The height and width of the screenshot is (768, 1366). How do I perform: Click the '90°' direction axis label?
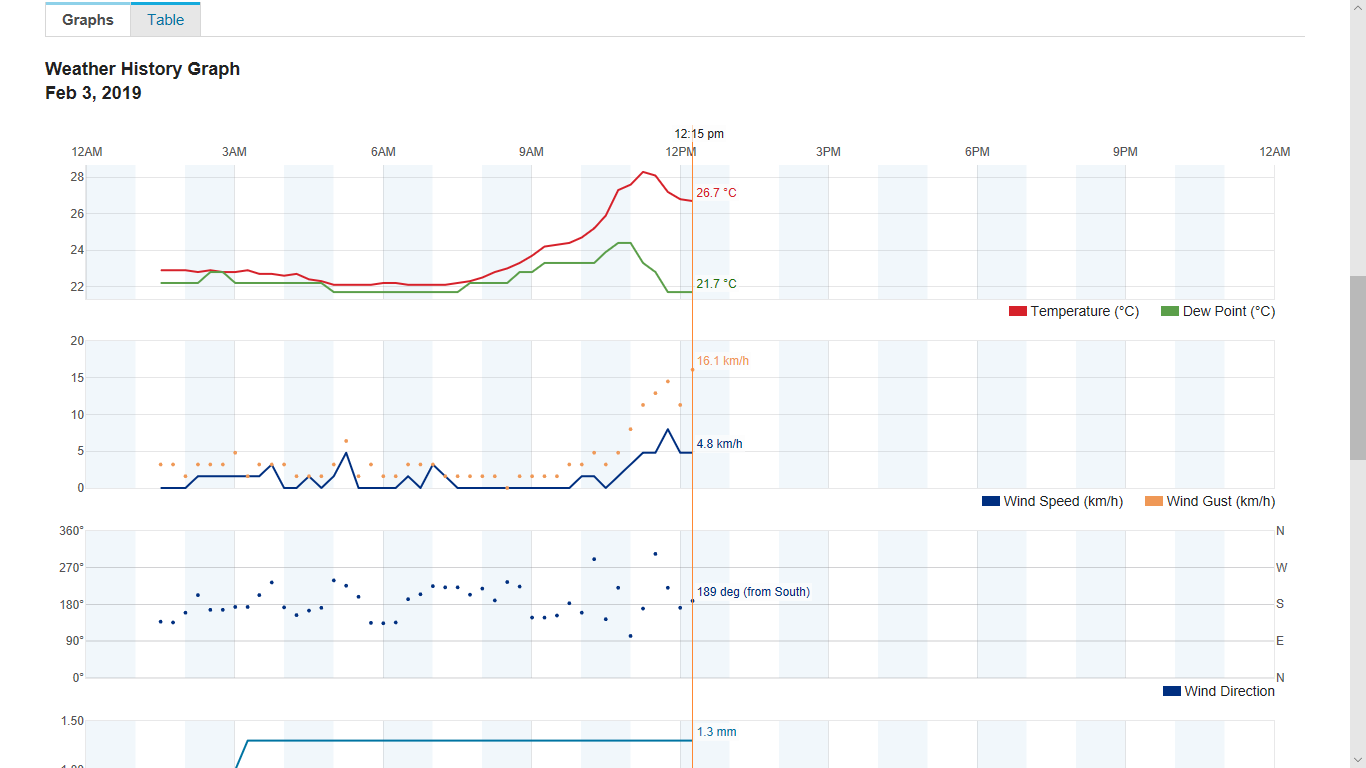pyautogui.click(x=75, y=641)
